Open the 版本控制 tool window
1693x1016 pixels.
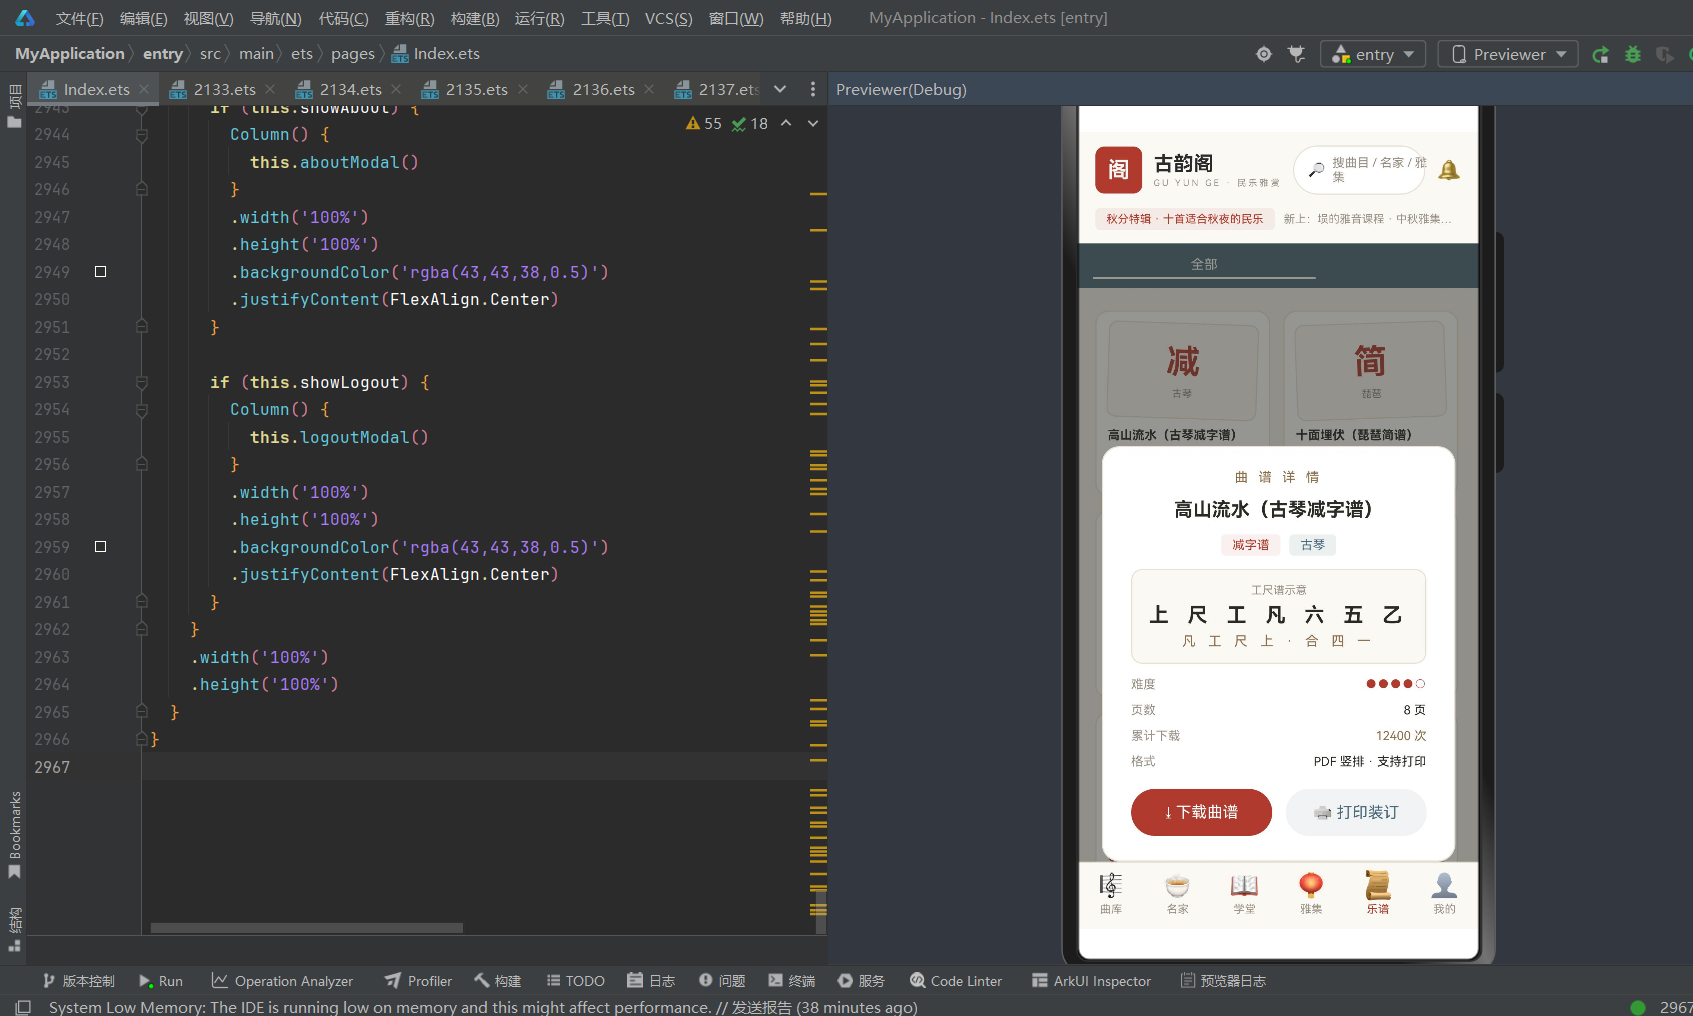click(78, 981)
